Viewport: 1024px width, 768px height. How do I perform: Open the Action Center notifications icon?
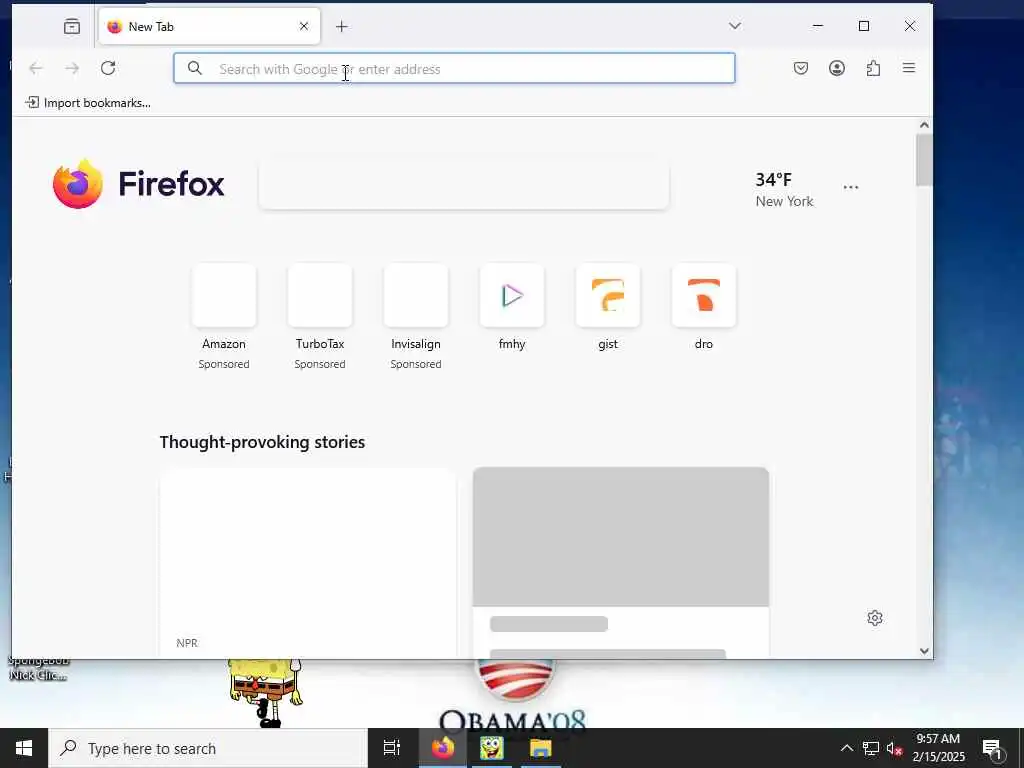(x=993, y=748)
